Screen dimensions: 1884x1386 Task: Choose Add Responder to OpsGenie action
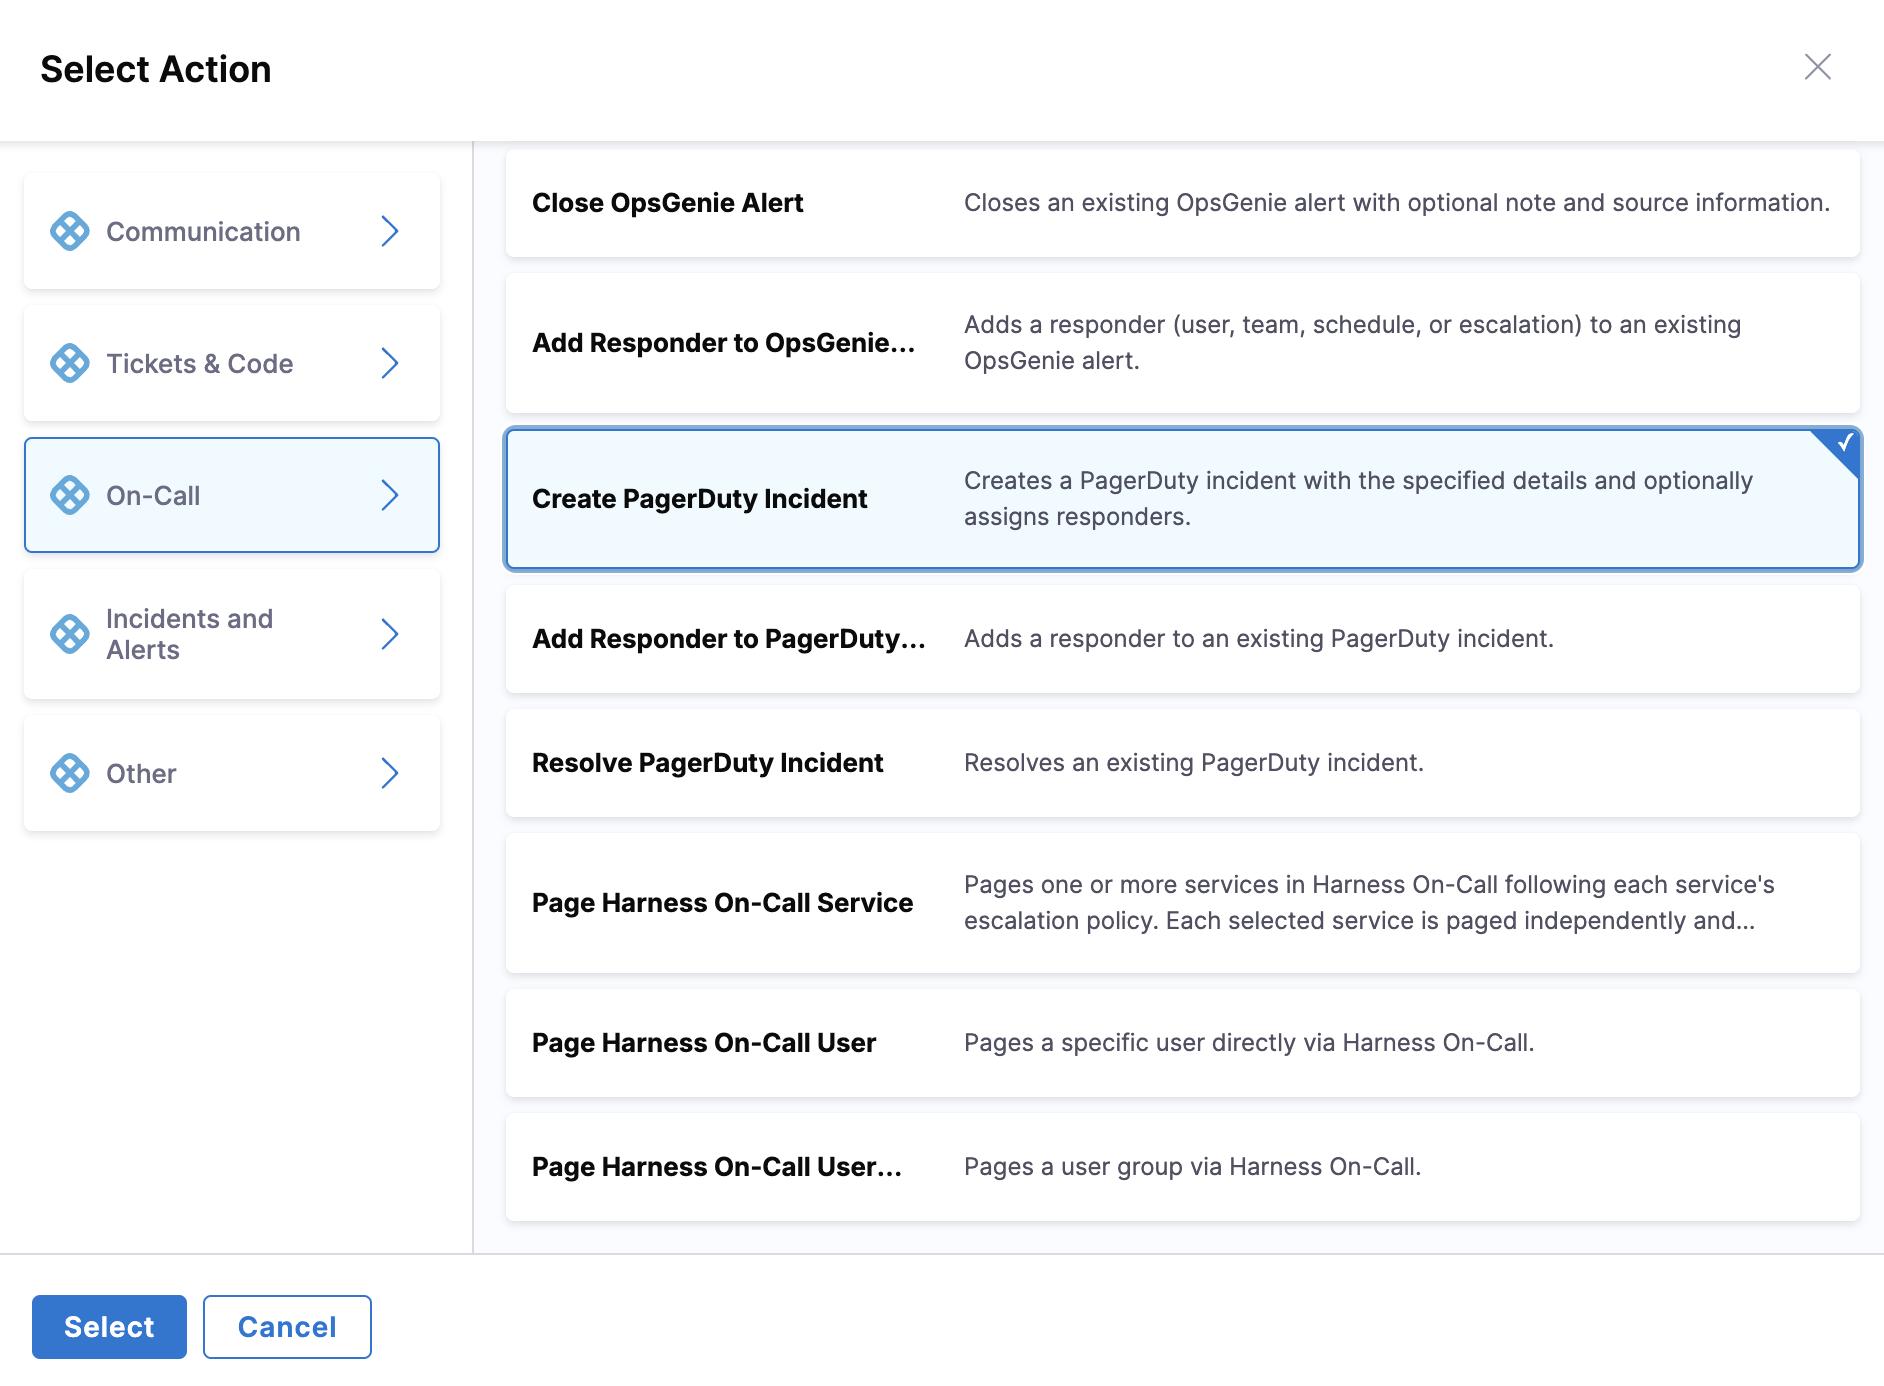coord(1183,343)
